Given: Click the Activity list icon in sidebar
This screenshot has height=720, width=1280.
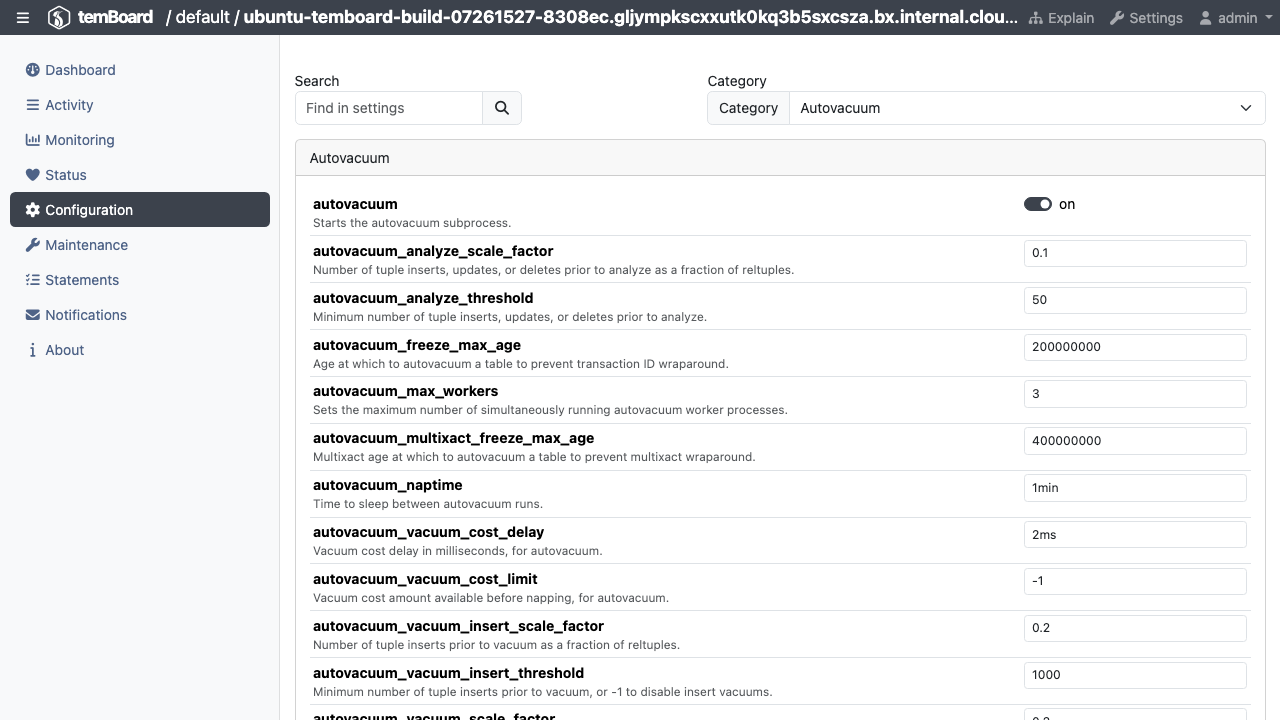Looking at the screenshot, I should point(32,105).
